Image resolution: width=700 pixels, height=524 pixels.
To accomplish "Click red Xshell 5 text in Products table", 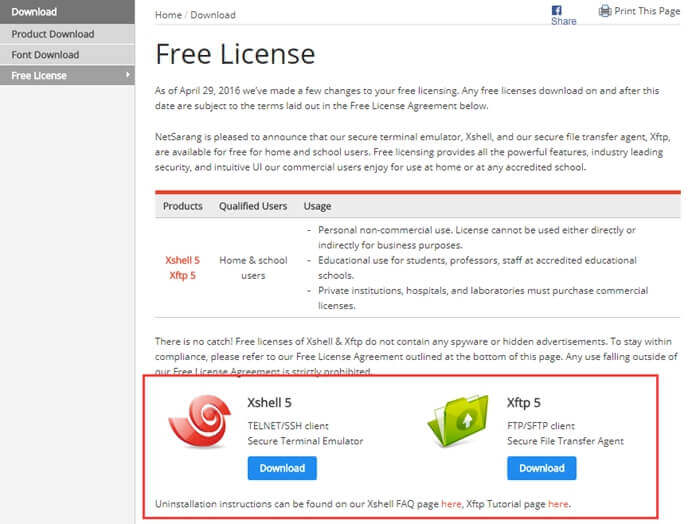I will coord(182,260).
